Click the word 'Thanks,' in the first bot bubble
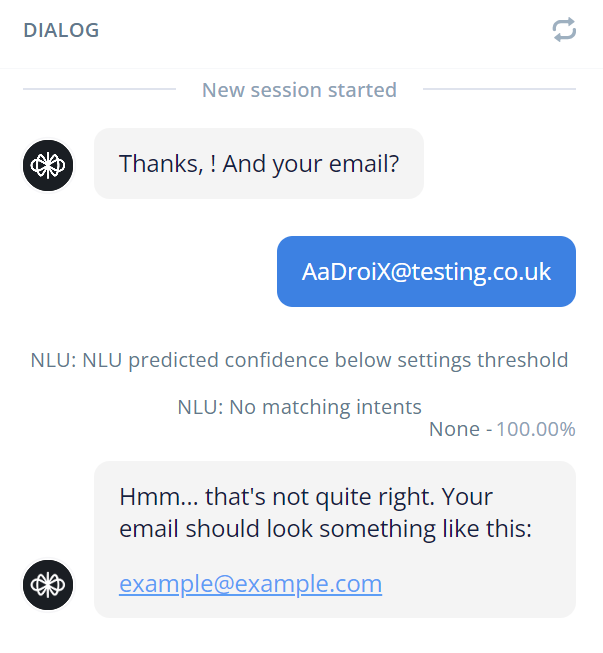The image size is (603, 653). pyautogui.click(x=161, y=164)
